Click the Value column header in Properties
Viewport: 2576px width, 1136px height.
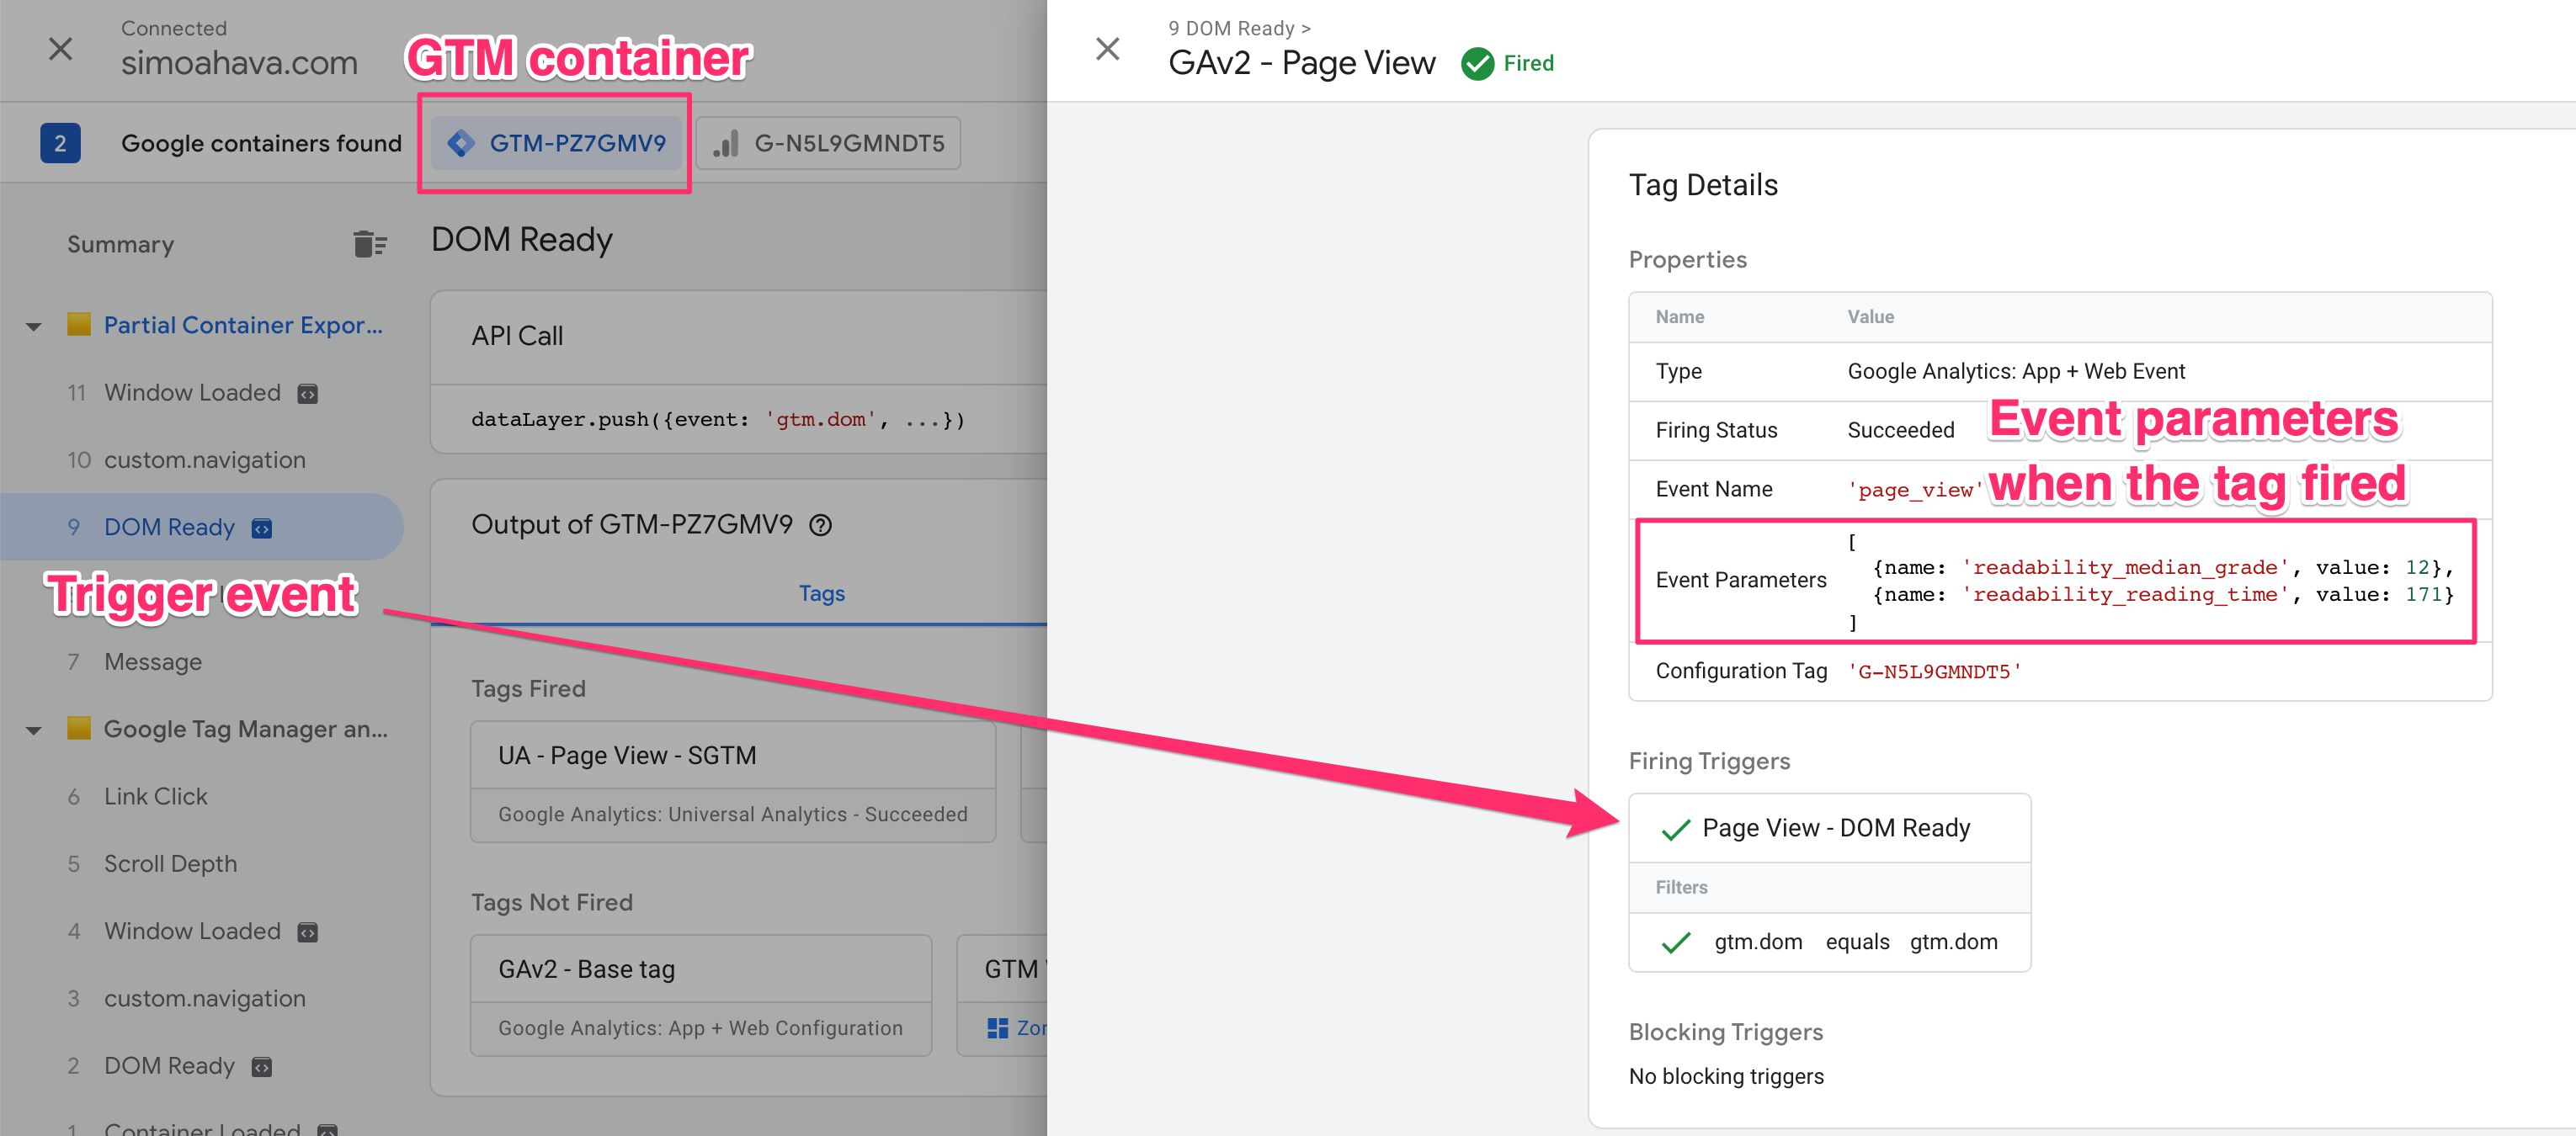1870,317
